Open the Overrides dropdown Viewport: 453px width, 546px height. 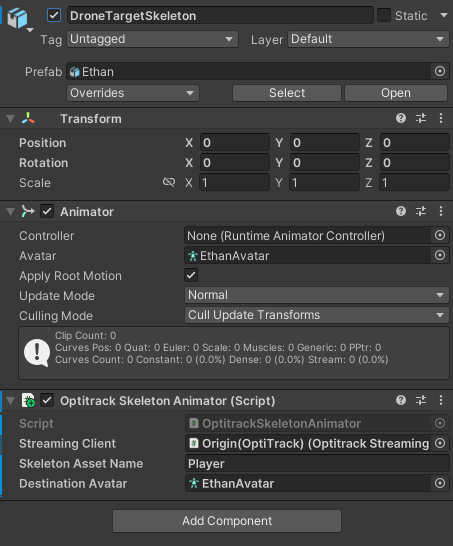pos(133,93)
